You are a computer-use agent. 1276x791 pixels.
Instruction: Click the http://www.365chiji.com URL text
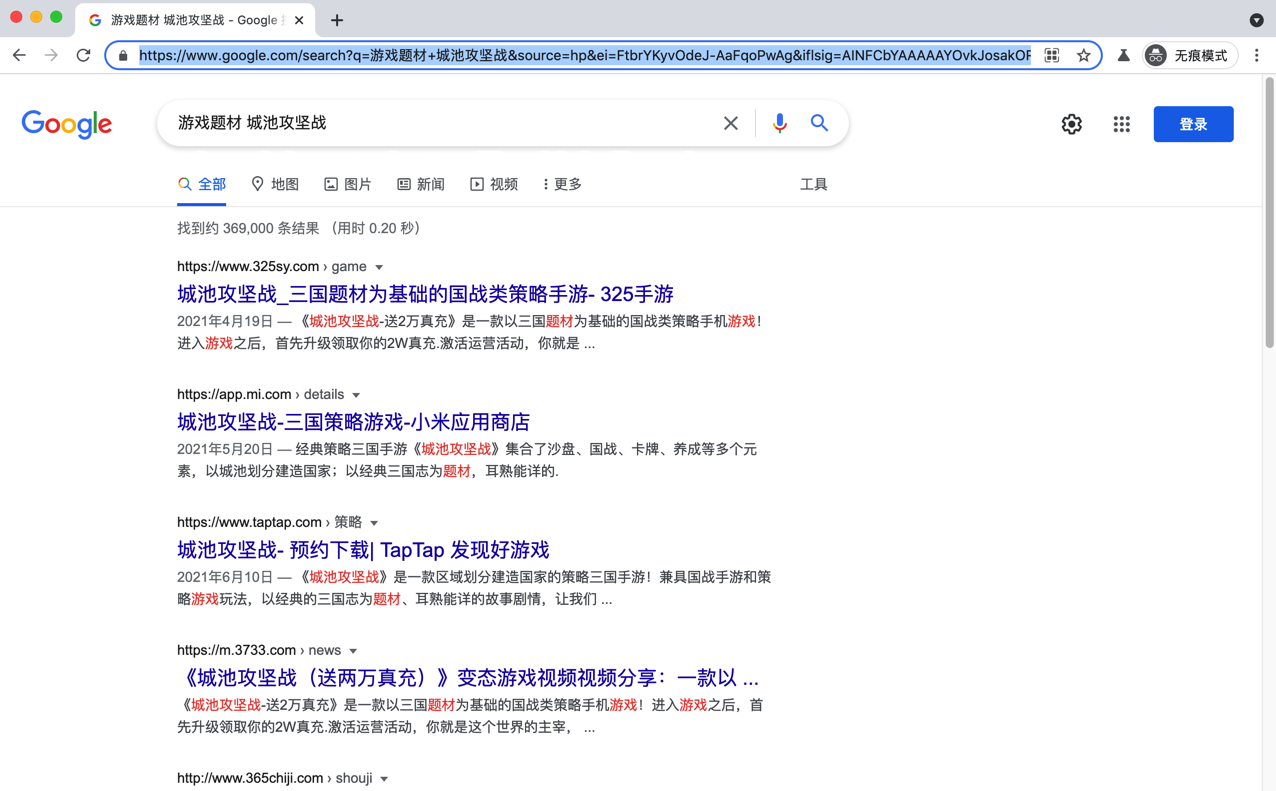(x=250, y=779)
